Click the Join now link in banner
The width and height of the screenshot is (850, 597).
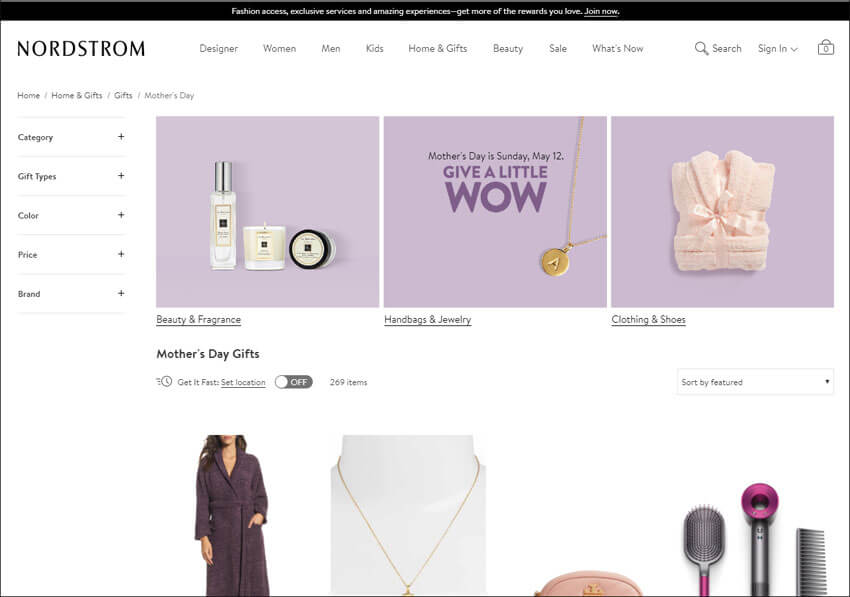(601, 11)
